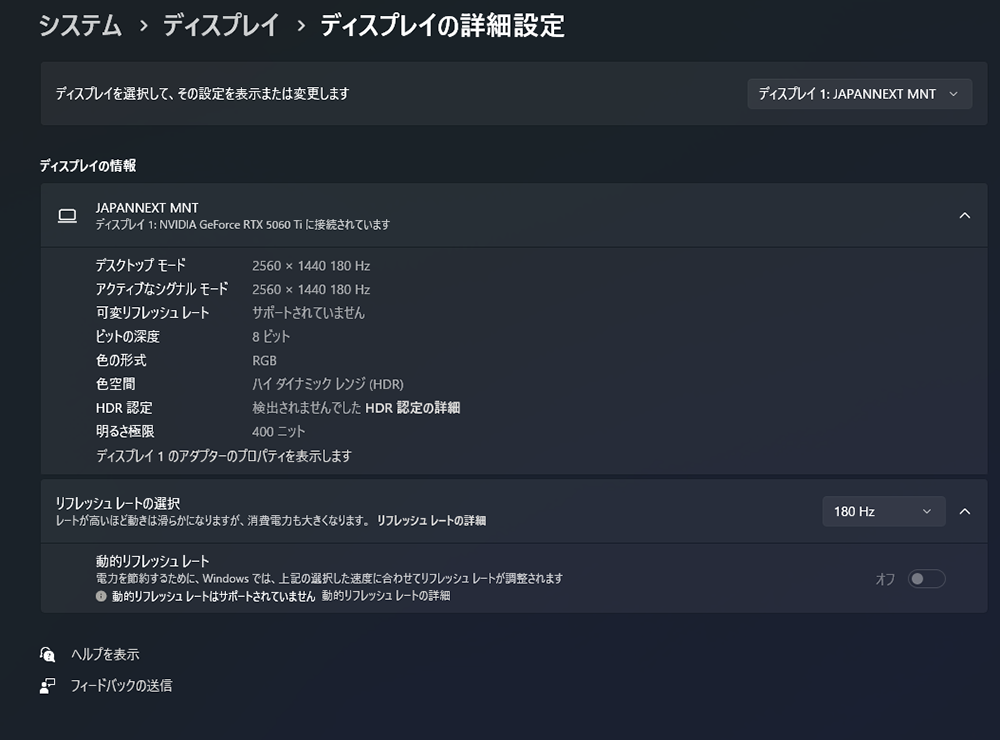Open the リフレッシュ レートの詳細 link
1000x740 pixels.
[x=431, y=521]
